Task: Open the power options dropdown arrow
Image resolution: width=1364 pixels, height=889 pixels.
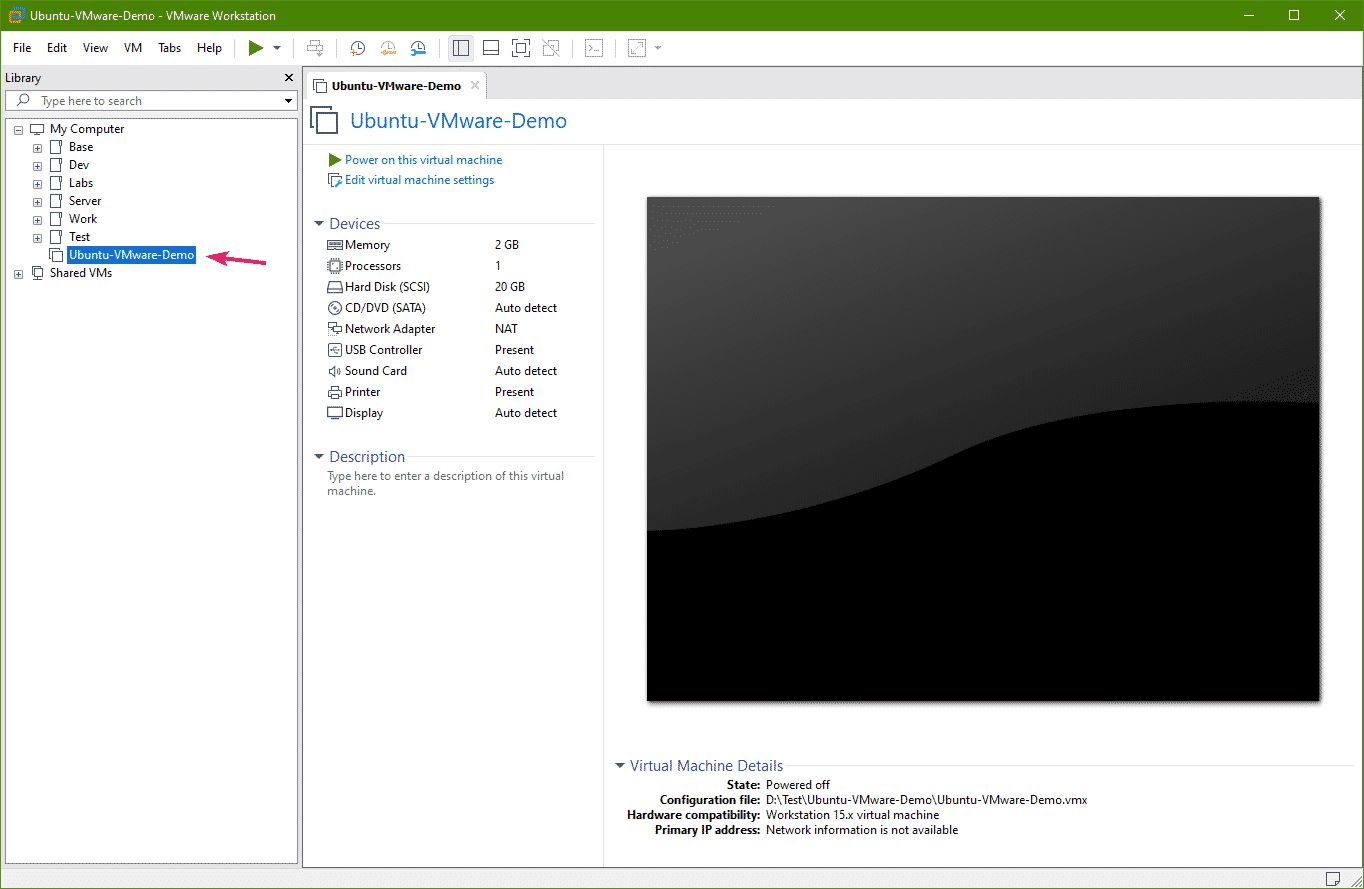Action: 277,48
